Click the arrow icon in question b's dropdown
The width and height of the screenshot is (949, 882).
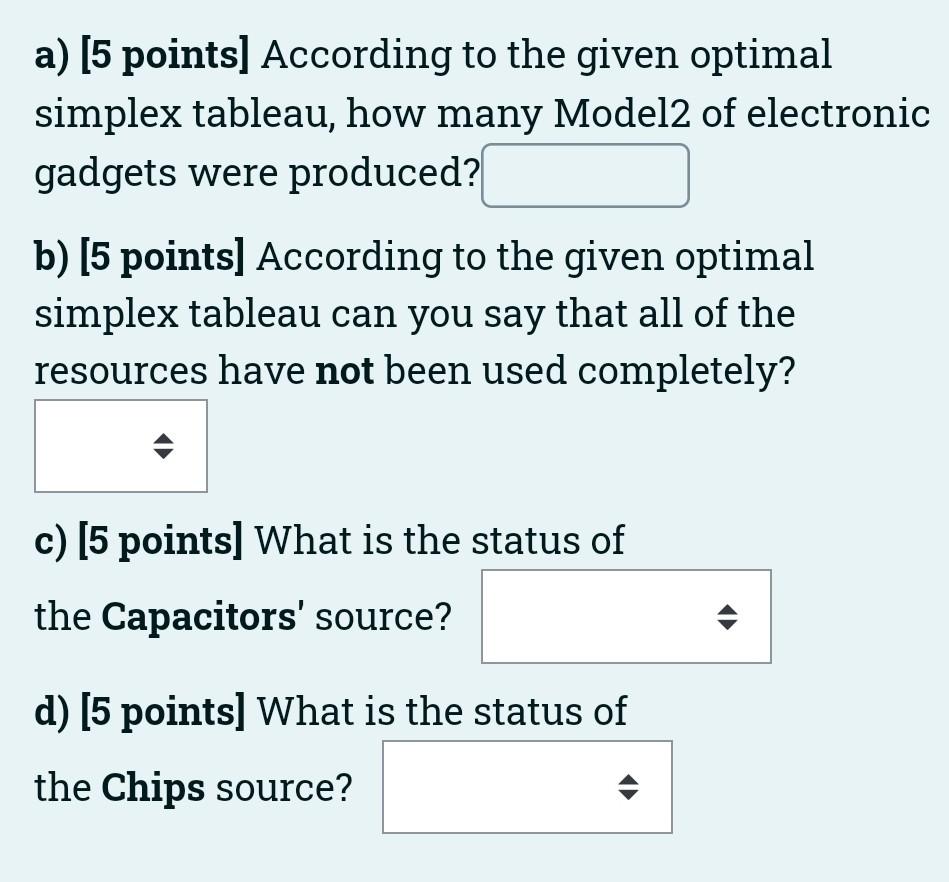pyautogui.click(x=163, y=446)
